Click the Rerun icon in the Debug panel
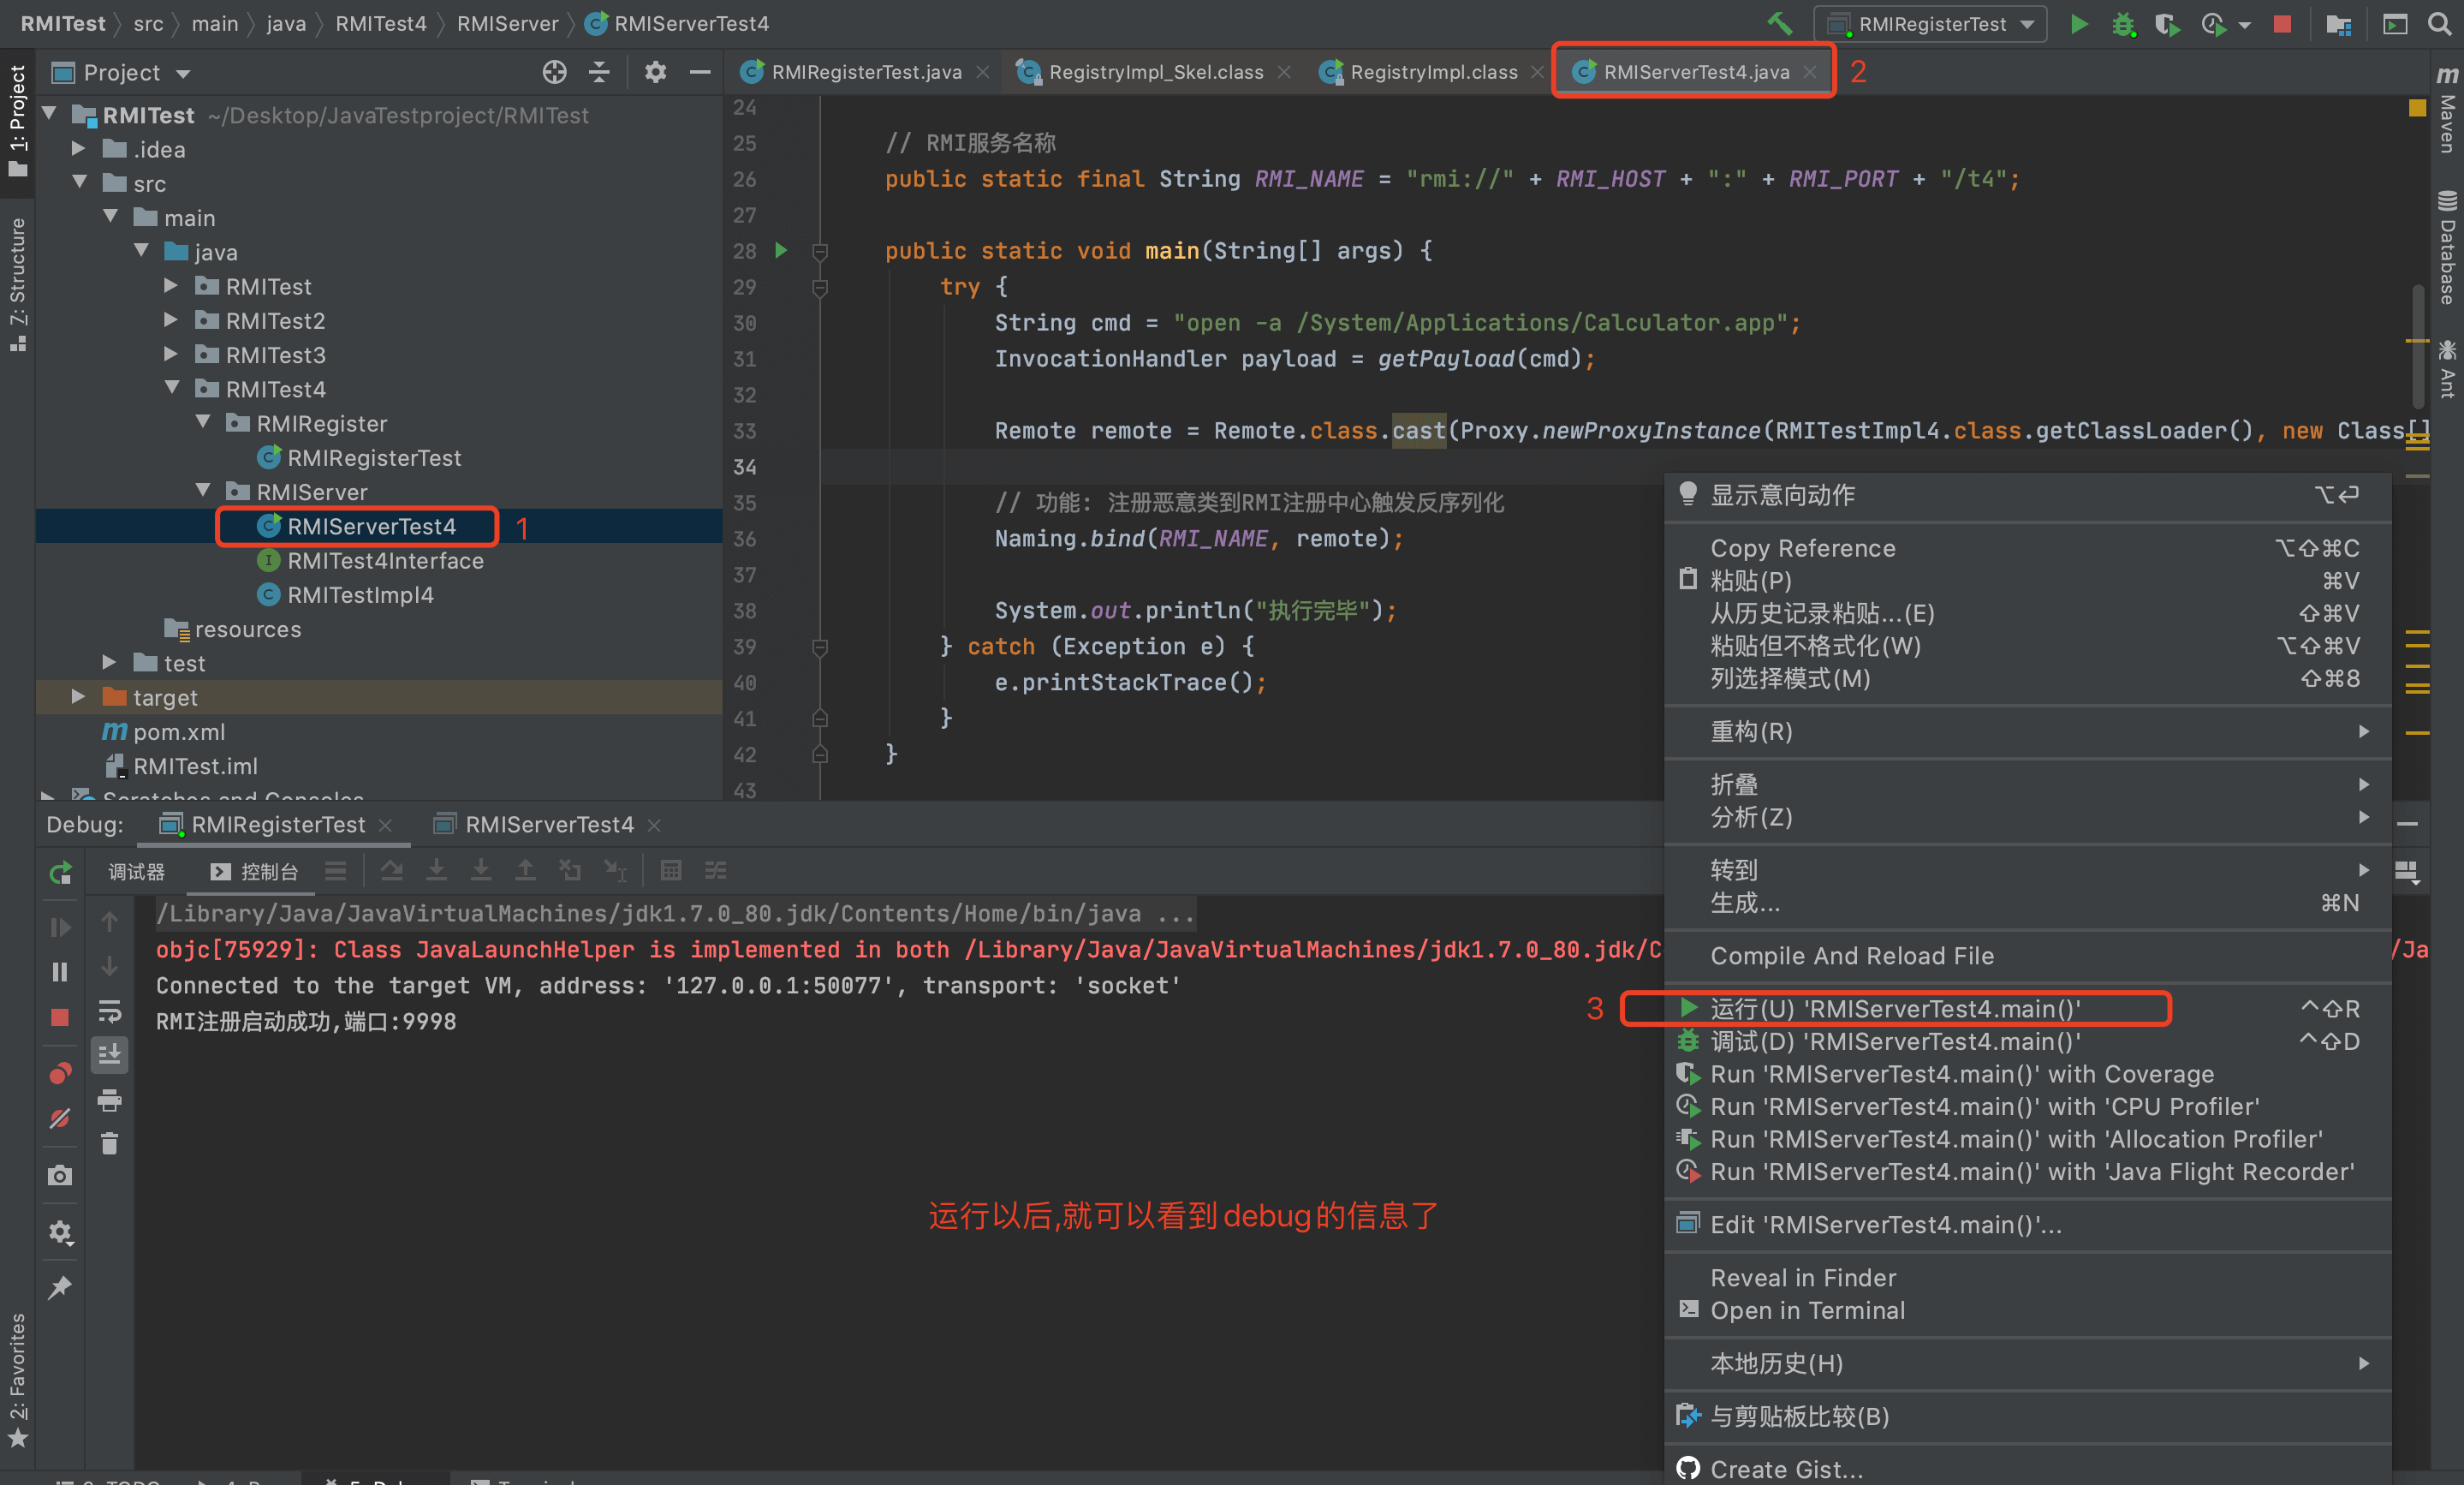2464x1485 pixels. pos(60,873)
